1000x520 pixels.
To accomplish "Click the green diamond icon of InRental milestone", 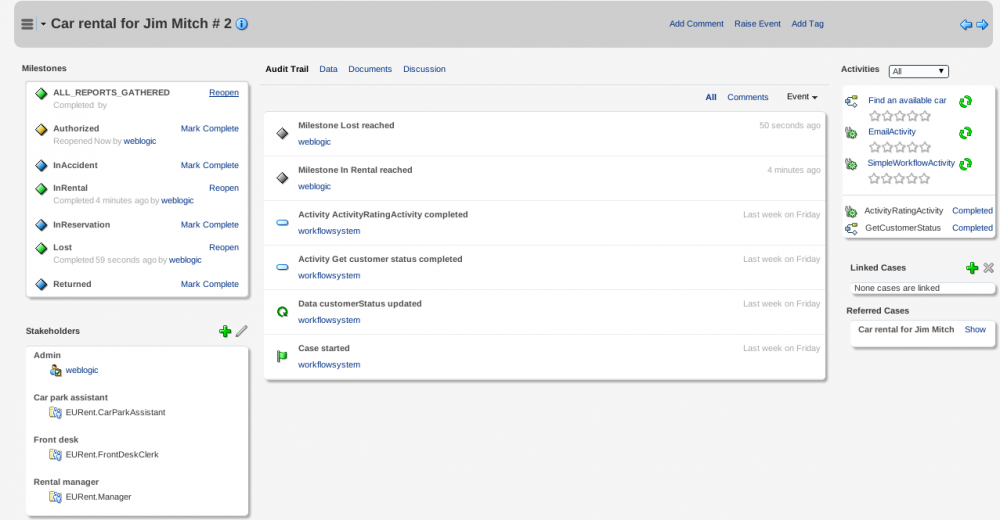I will click(x=41, y=189).
